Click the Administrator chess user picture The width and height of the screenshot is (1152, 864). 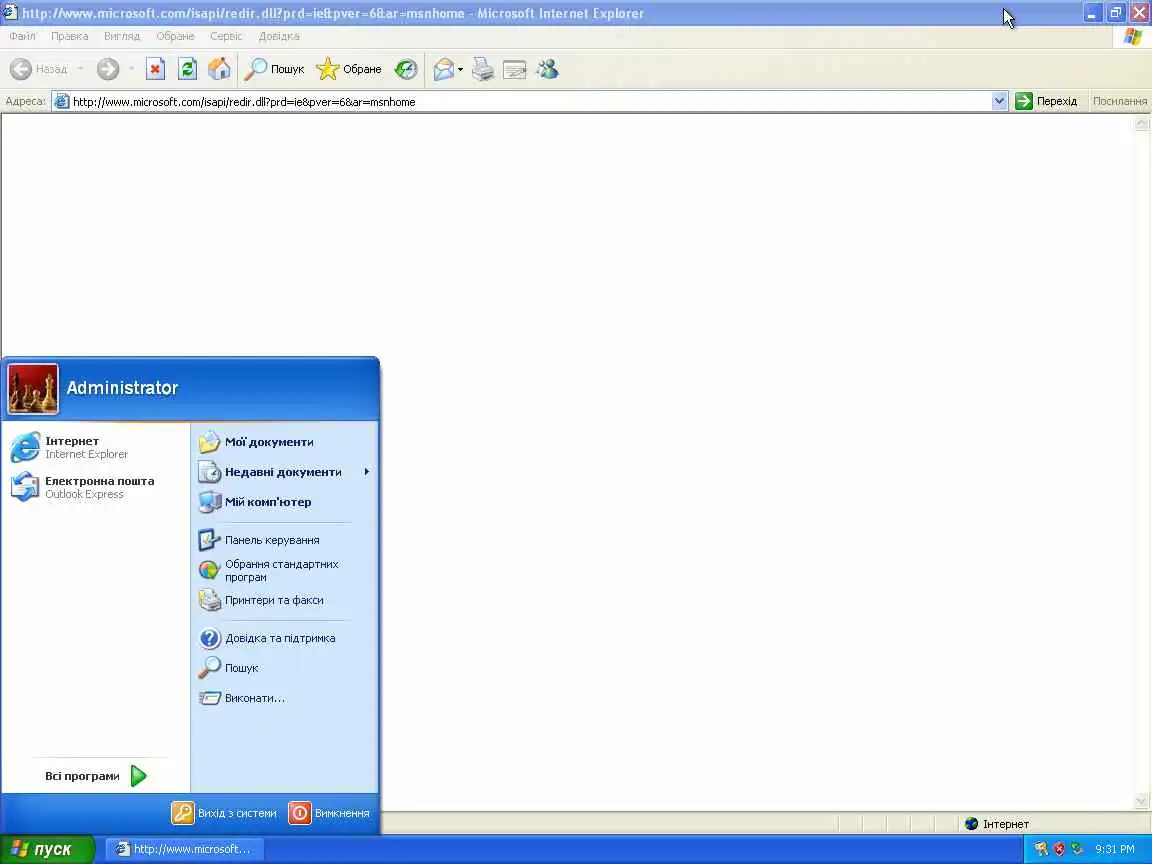point(33,389)
